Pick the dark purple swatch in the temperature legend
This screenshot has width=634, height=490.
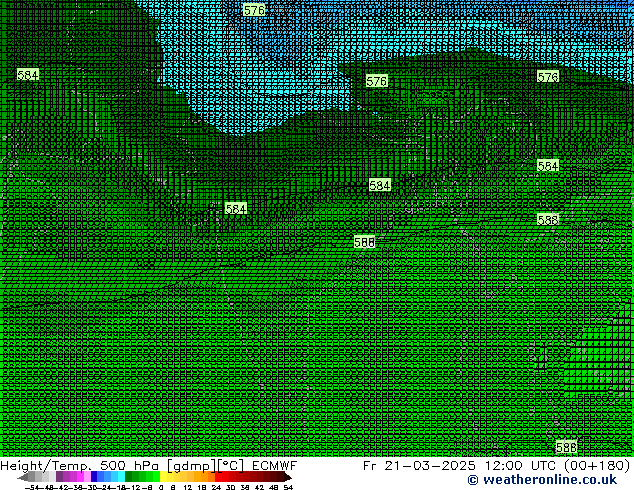(59, 476)
